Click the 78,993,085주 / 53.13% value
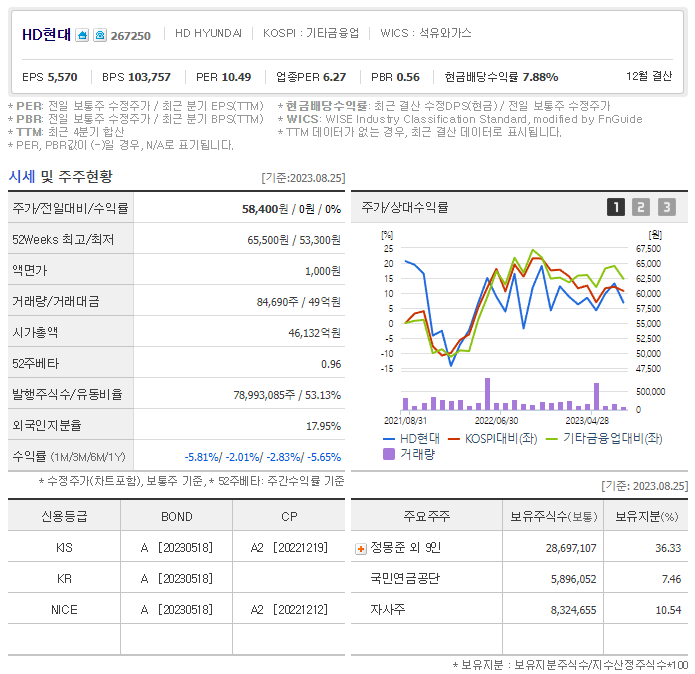 pos(287,395)
